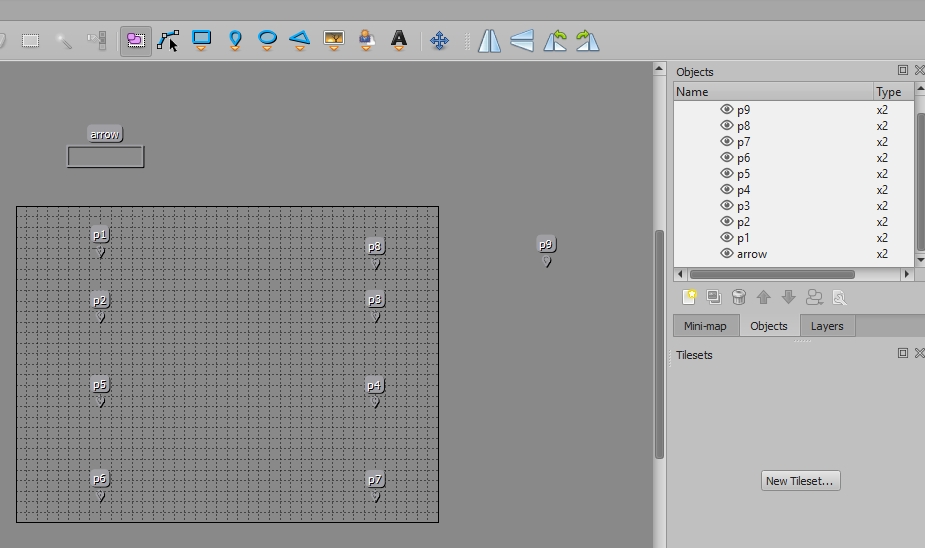Select the Select Objects tool
The height and width of the screenshot is (548, 925).
[136, 41]
